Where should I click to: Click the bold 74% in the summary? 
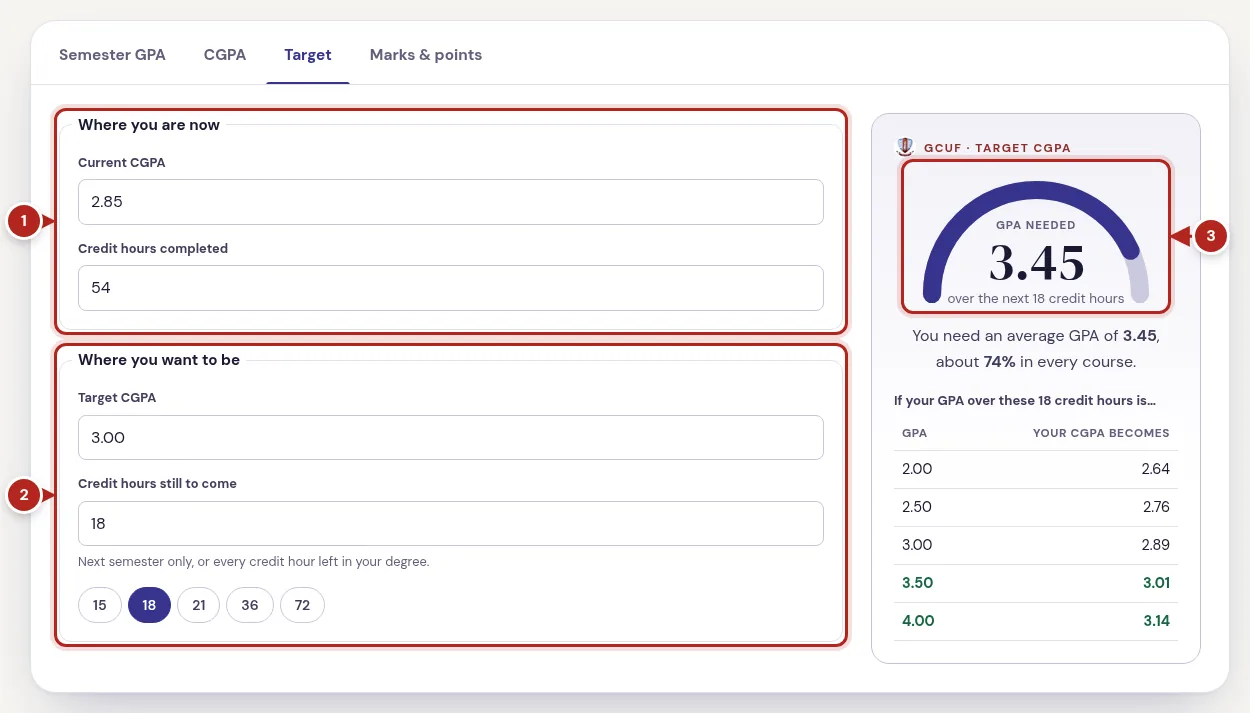click(1000, 362)
